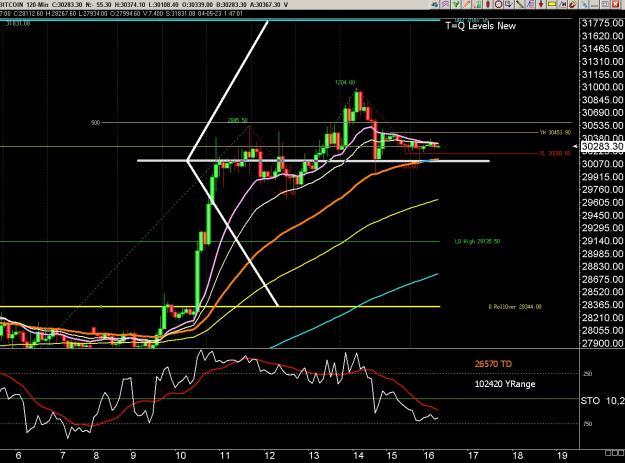Click the S:31831.08 value in the second header line

coord(179,14)
